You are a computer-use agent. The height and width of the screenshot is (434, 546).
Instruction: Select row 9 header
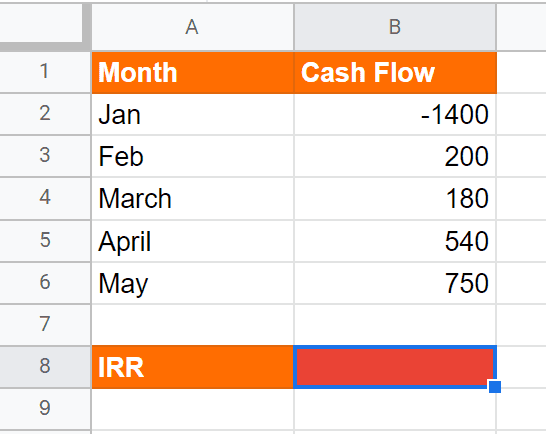click(x=45, y=409)
